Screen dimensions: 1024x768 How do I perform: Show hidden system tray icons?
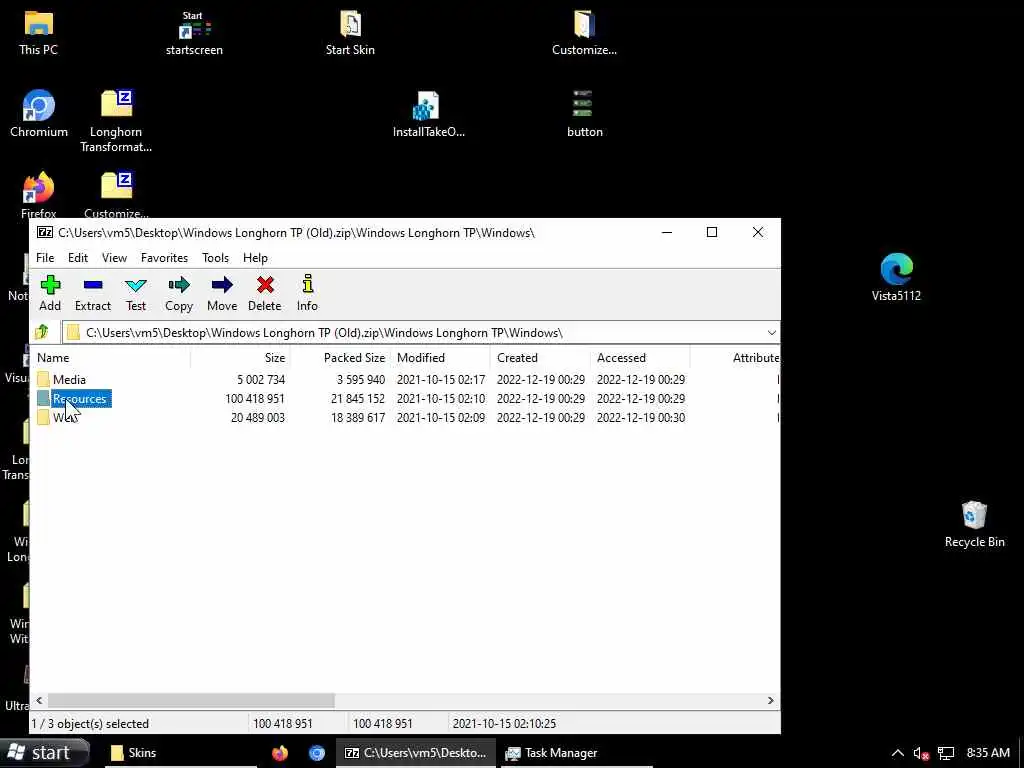[897, 753]
